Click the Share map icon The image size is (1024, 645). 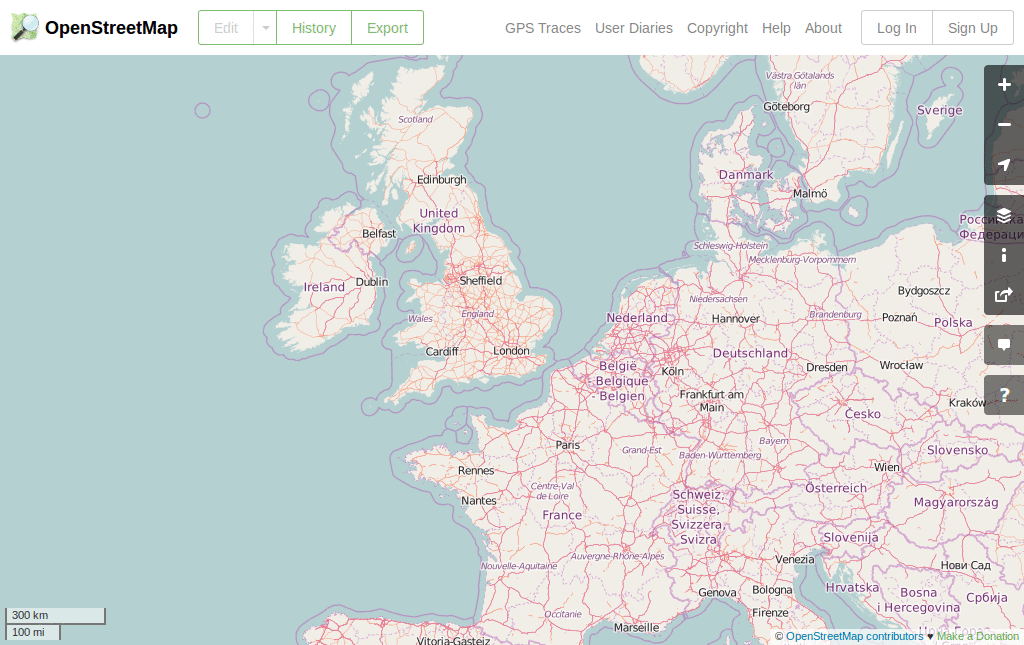(1004, 295)
